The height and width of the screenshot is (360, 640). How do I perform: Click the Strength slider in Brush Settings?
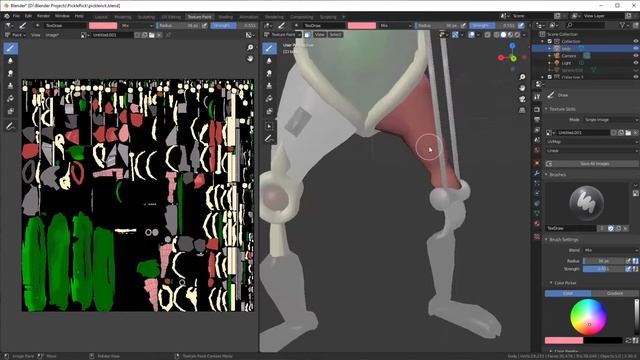coord(603,269)
